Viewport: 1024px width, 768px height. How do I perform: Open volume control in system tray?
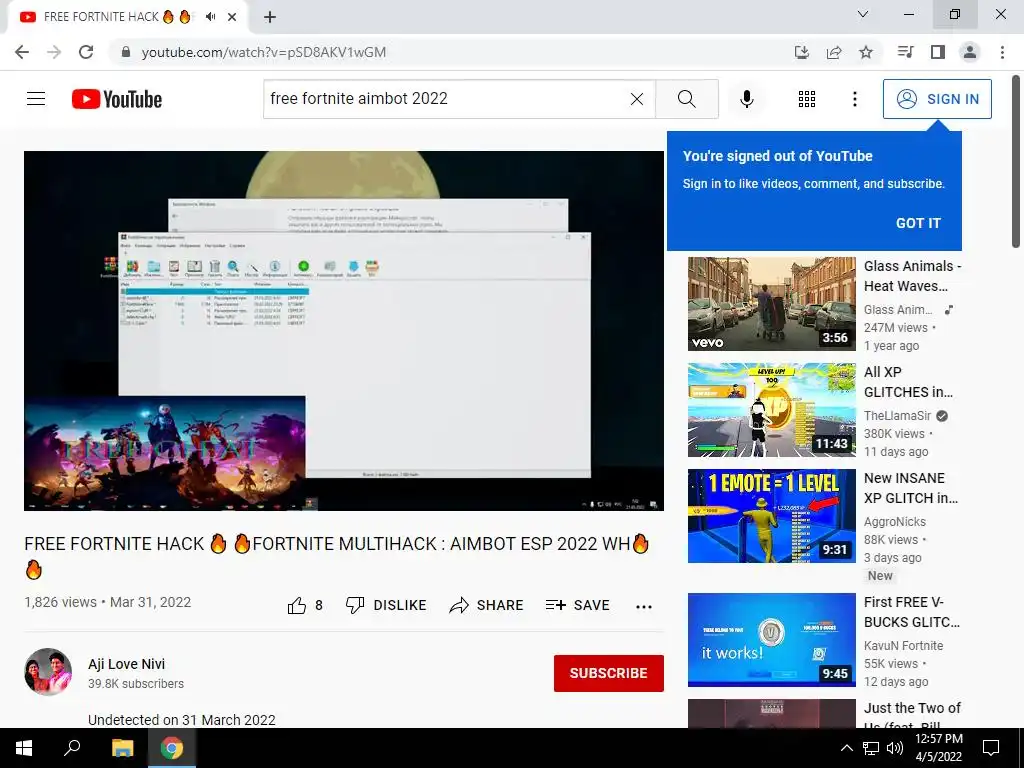895,748
